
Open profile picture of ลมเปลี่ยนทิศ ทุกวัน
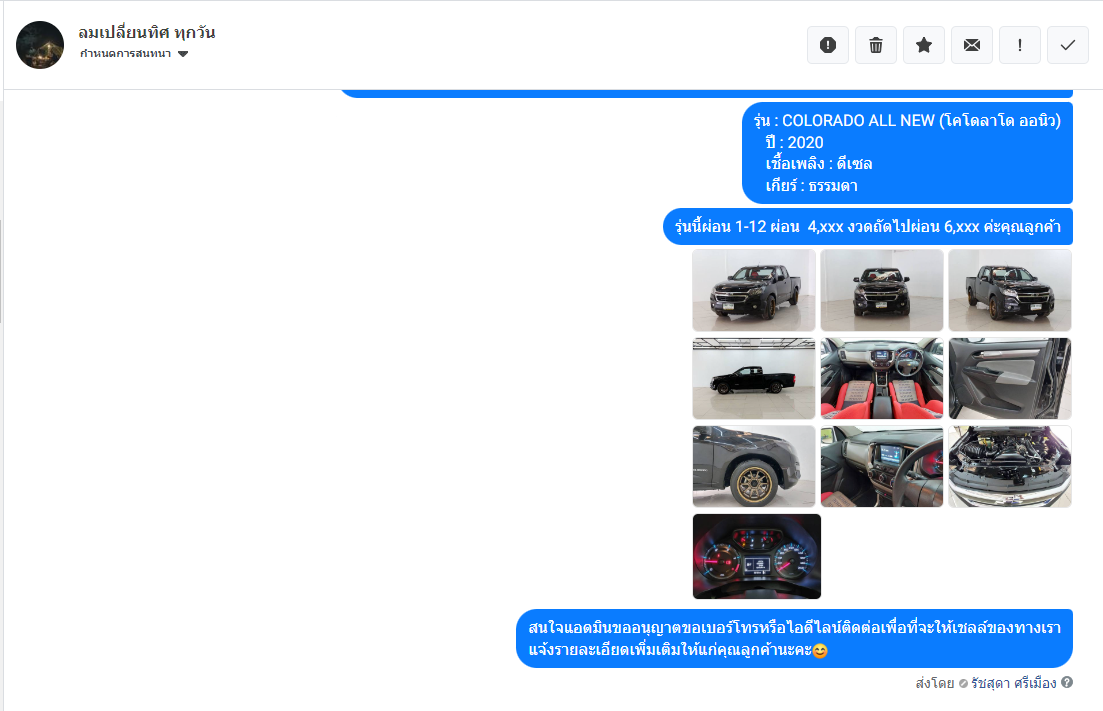40,45
